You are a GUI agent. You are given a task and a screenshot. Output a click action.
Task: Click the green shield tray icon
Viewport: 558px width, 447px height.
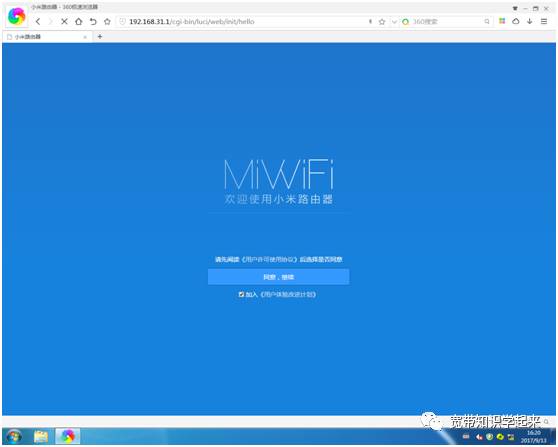(x=490, y=437)
